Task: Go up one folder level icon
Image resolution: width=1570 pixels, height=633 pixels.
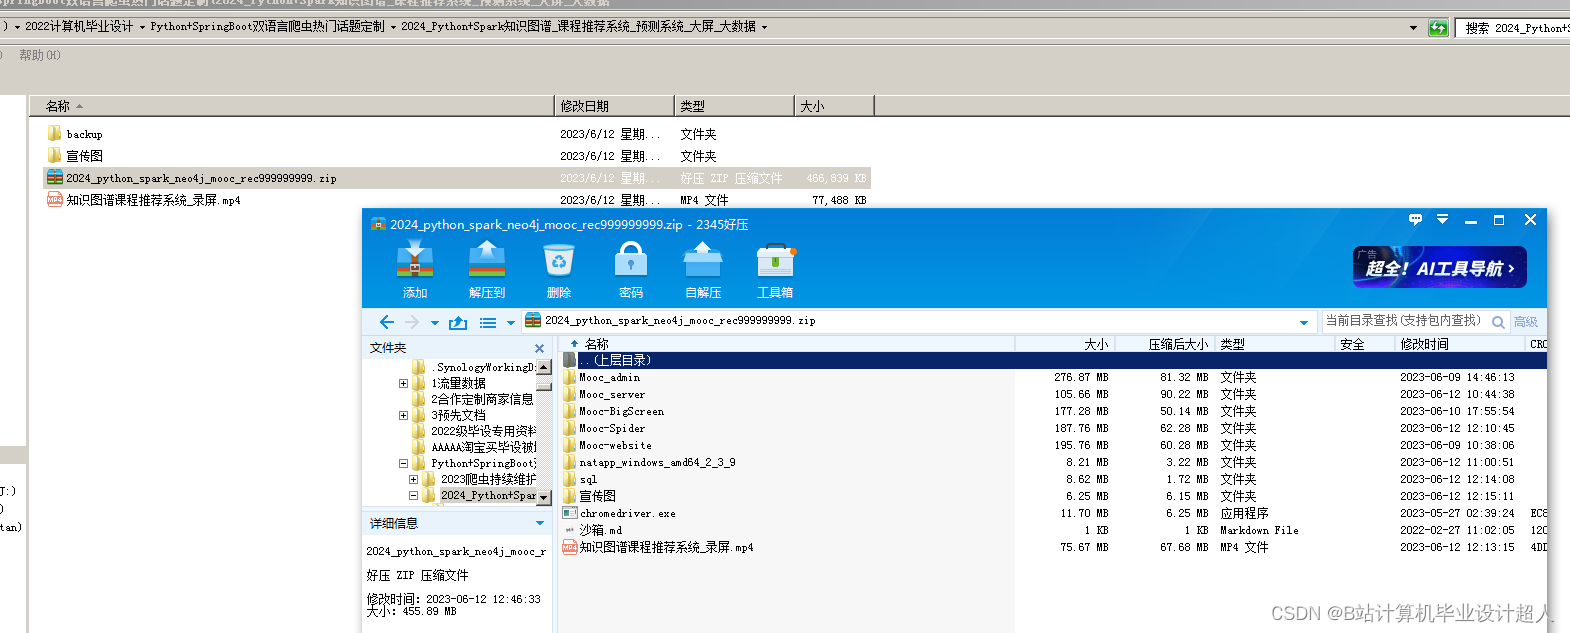Action: (458, 322)
